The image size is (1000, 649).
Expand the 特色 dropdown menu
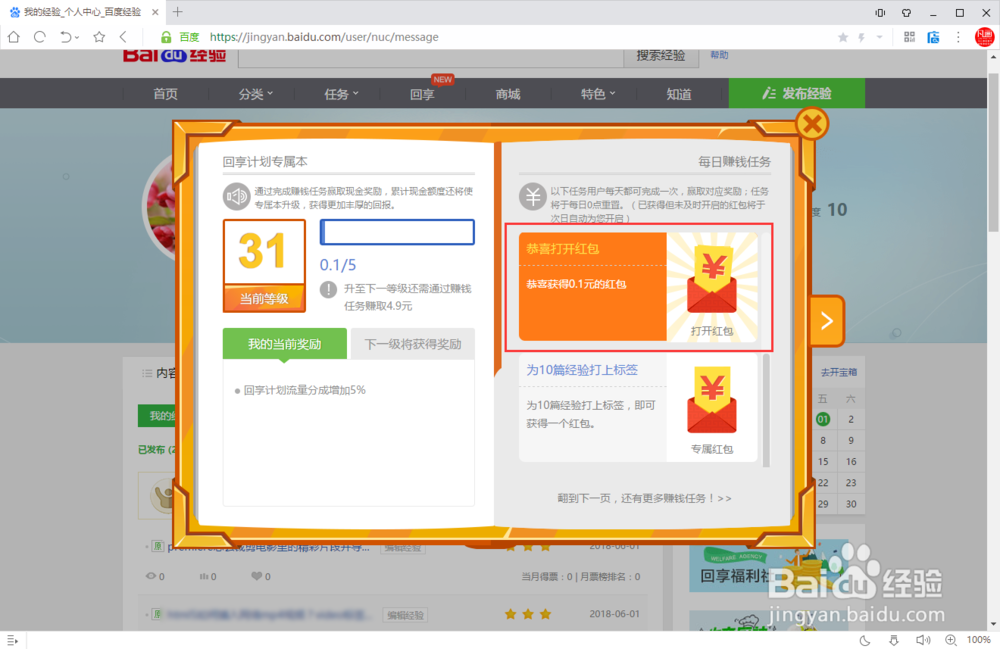(x=598, y=94)
